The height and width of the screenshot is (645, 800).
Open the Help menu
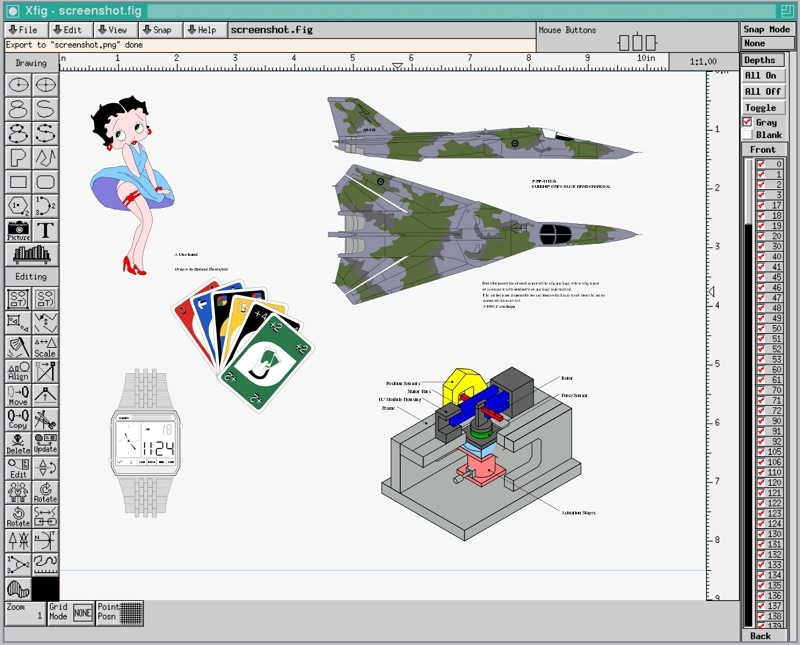205,30
